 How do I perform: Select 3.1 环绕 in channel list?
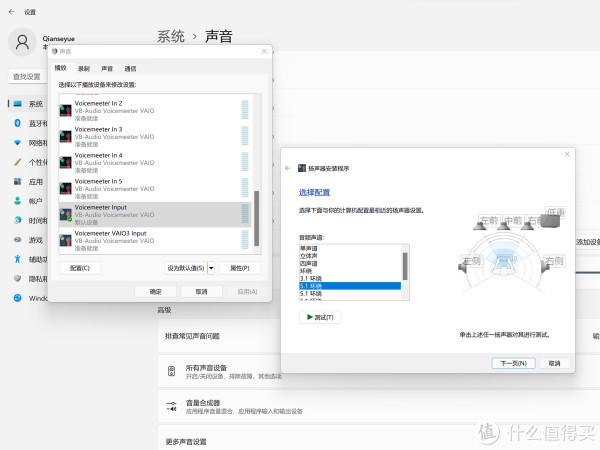(x=311, y=279)
